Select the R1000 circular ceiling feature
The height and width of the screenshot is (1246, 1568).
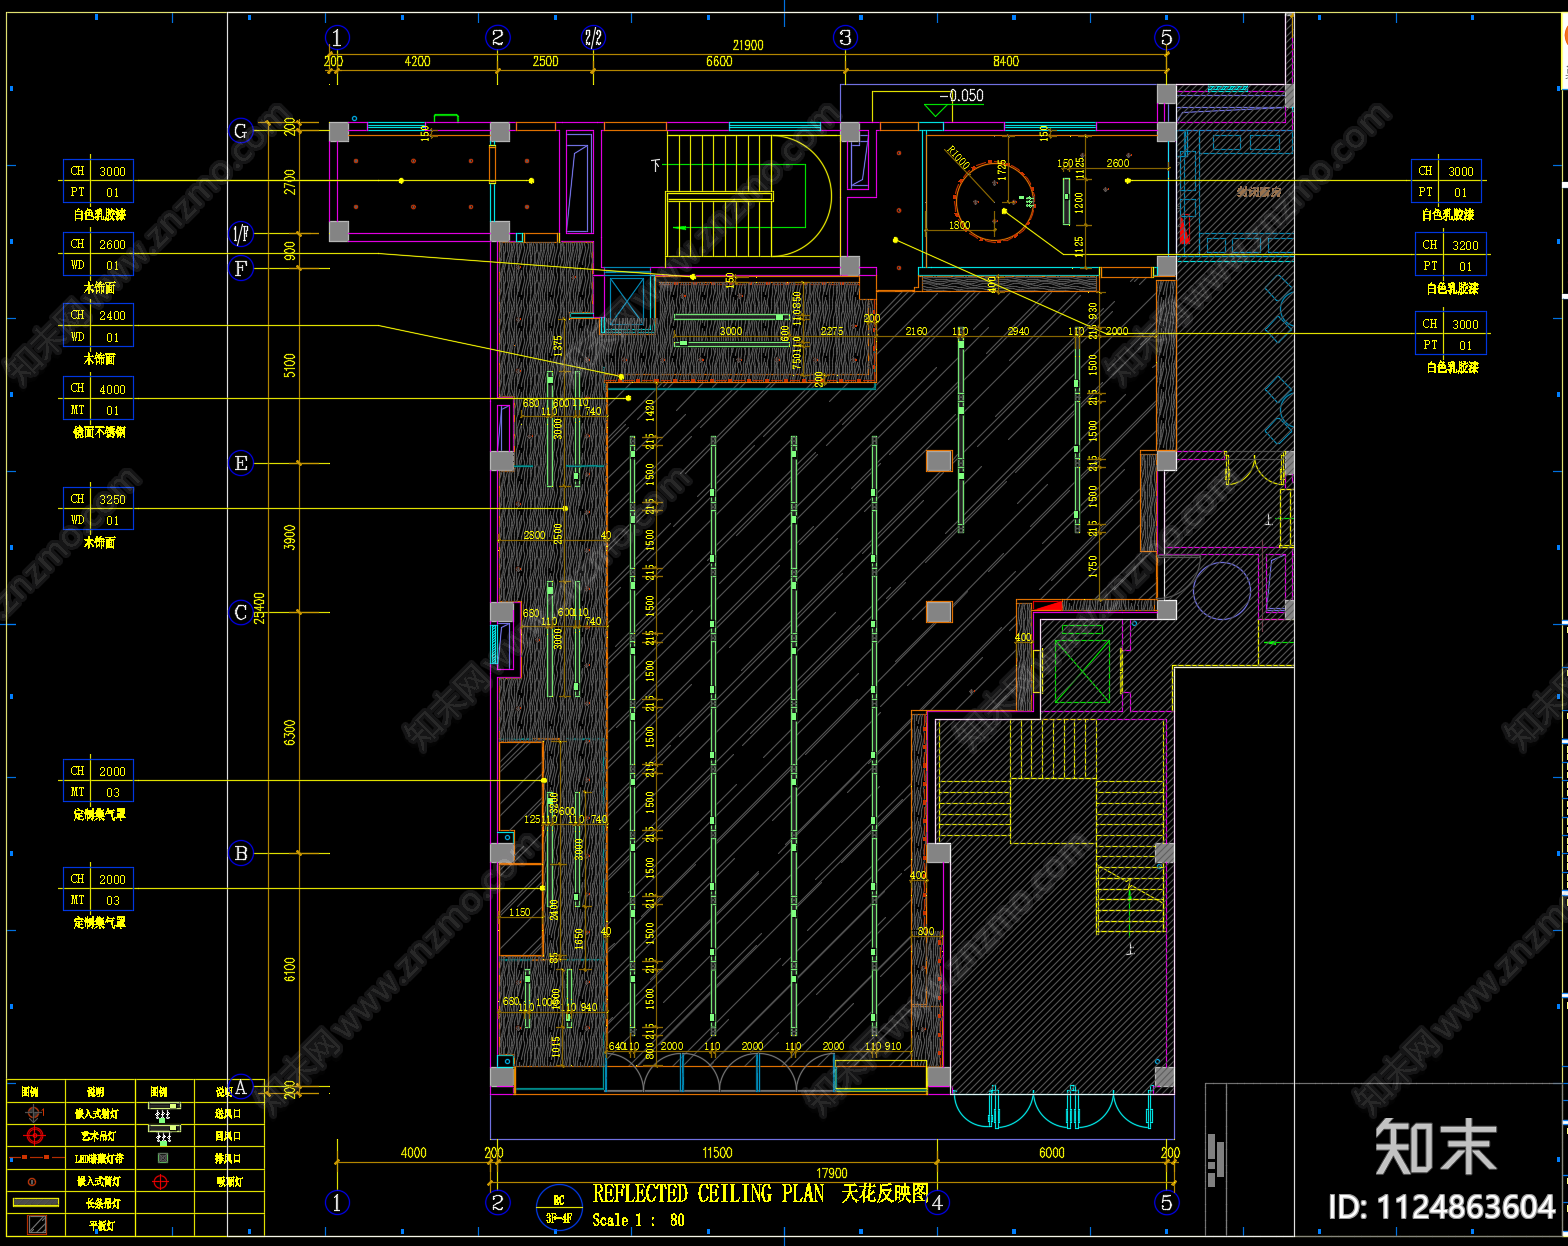click(x=995, y=201)
